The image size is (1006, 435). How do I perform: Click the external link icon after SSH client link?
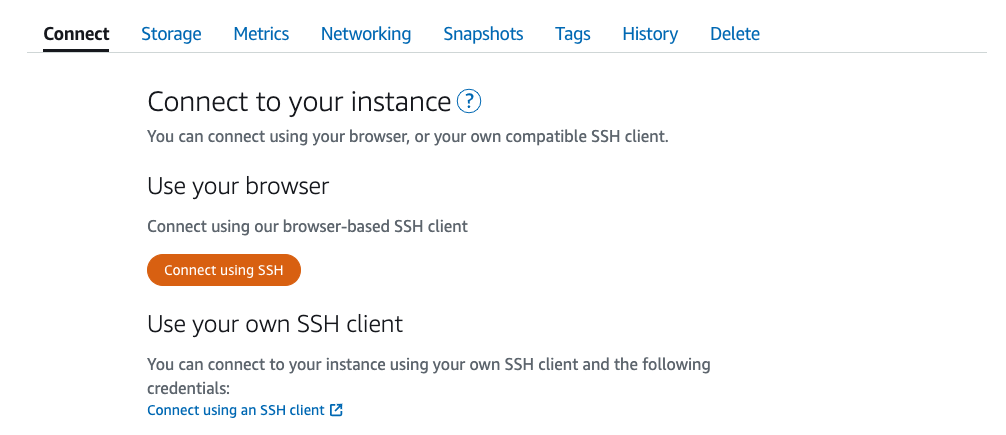(x=336, y=410)
